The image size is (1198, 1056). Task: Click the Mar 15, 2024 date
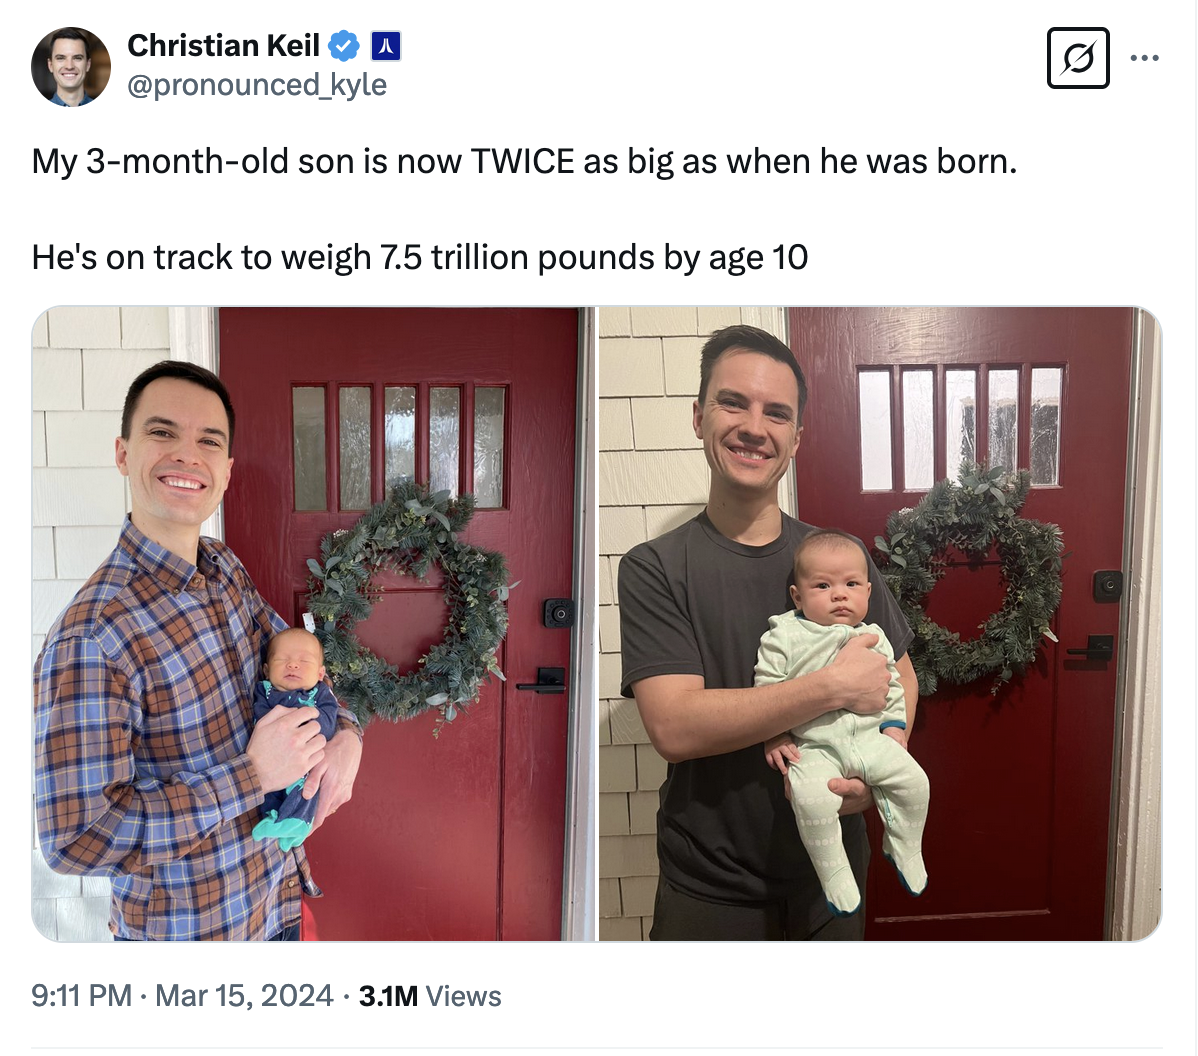244,996
